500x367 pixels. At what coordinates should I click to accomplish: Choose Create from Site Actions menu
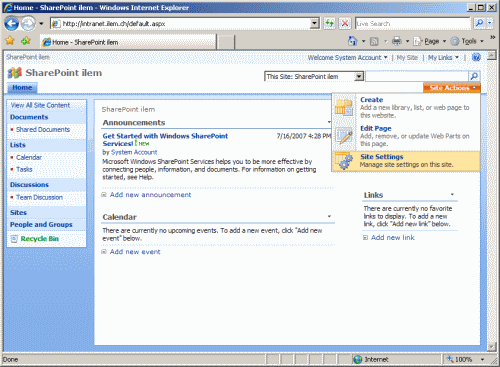point(406,107)
